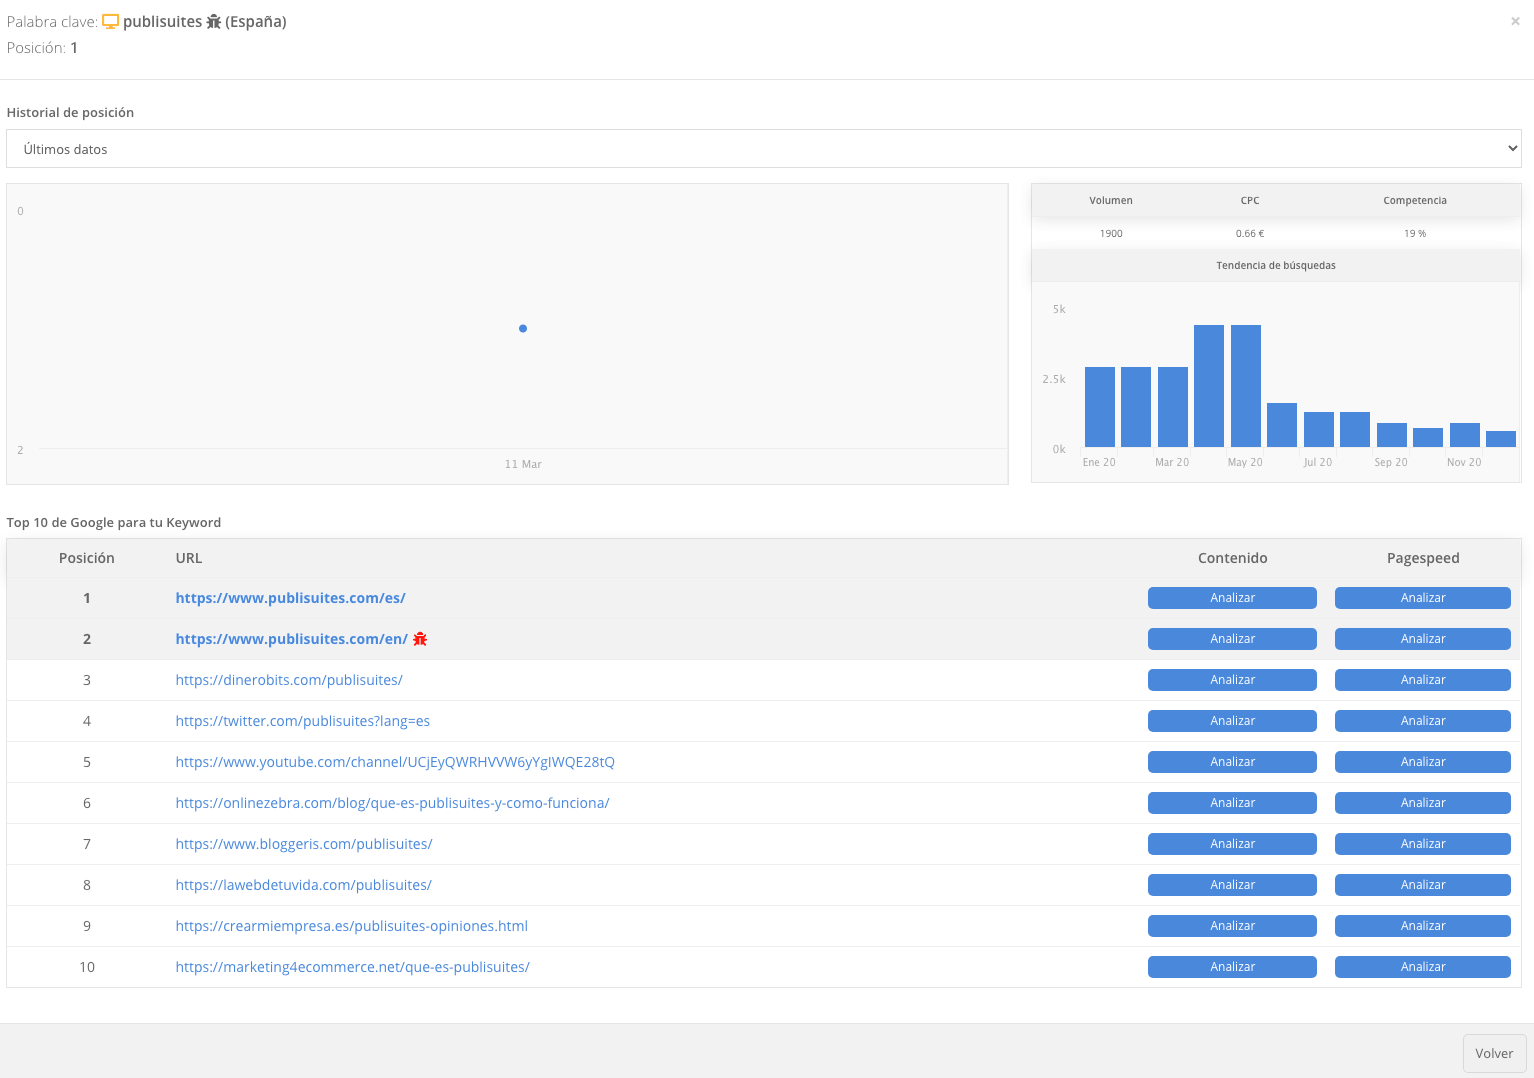1534x1078 pixels.
Task: Click the Volver button at bottom right
Action: 1494,1053
